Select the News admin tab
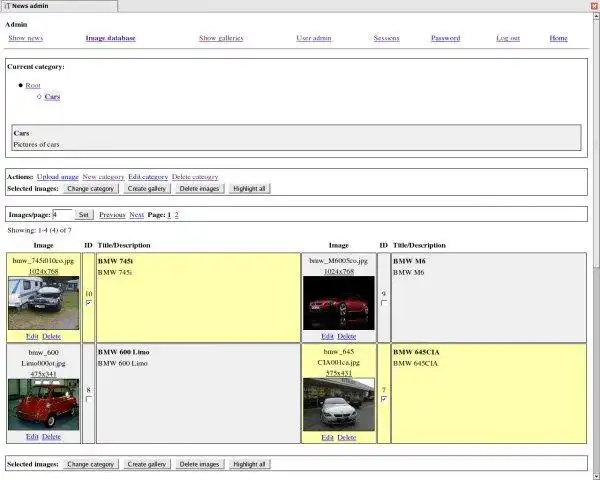Screen dimensions: 600x480 59,6
